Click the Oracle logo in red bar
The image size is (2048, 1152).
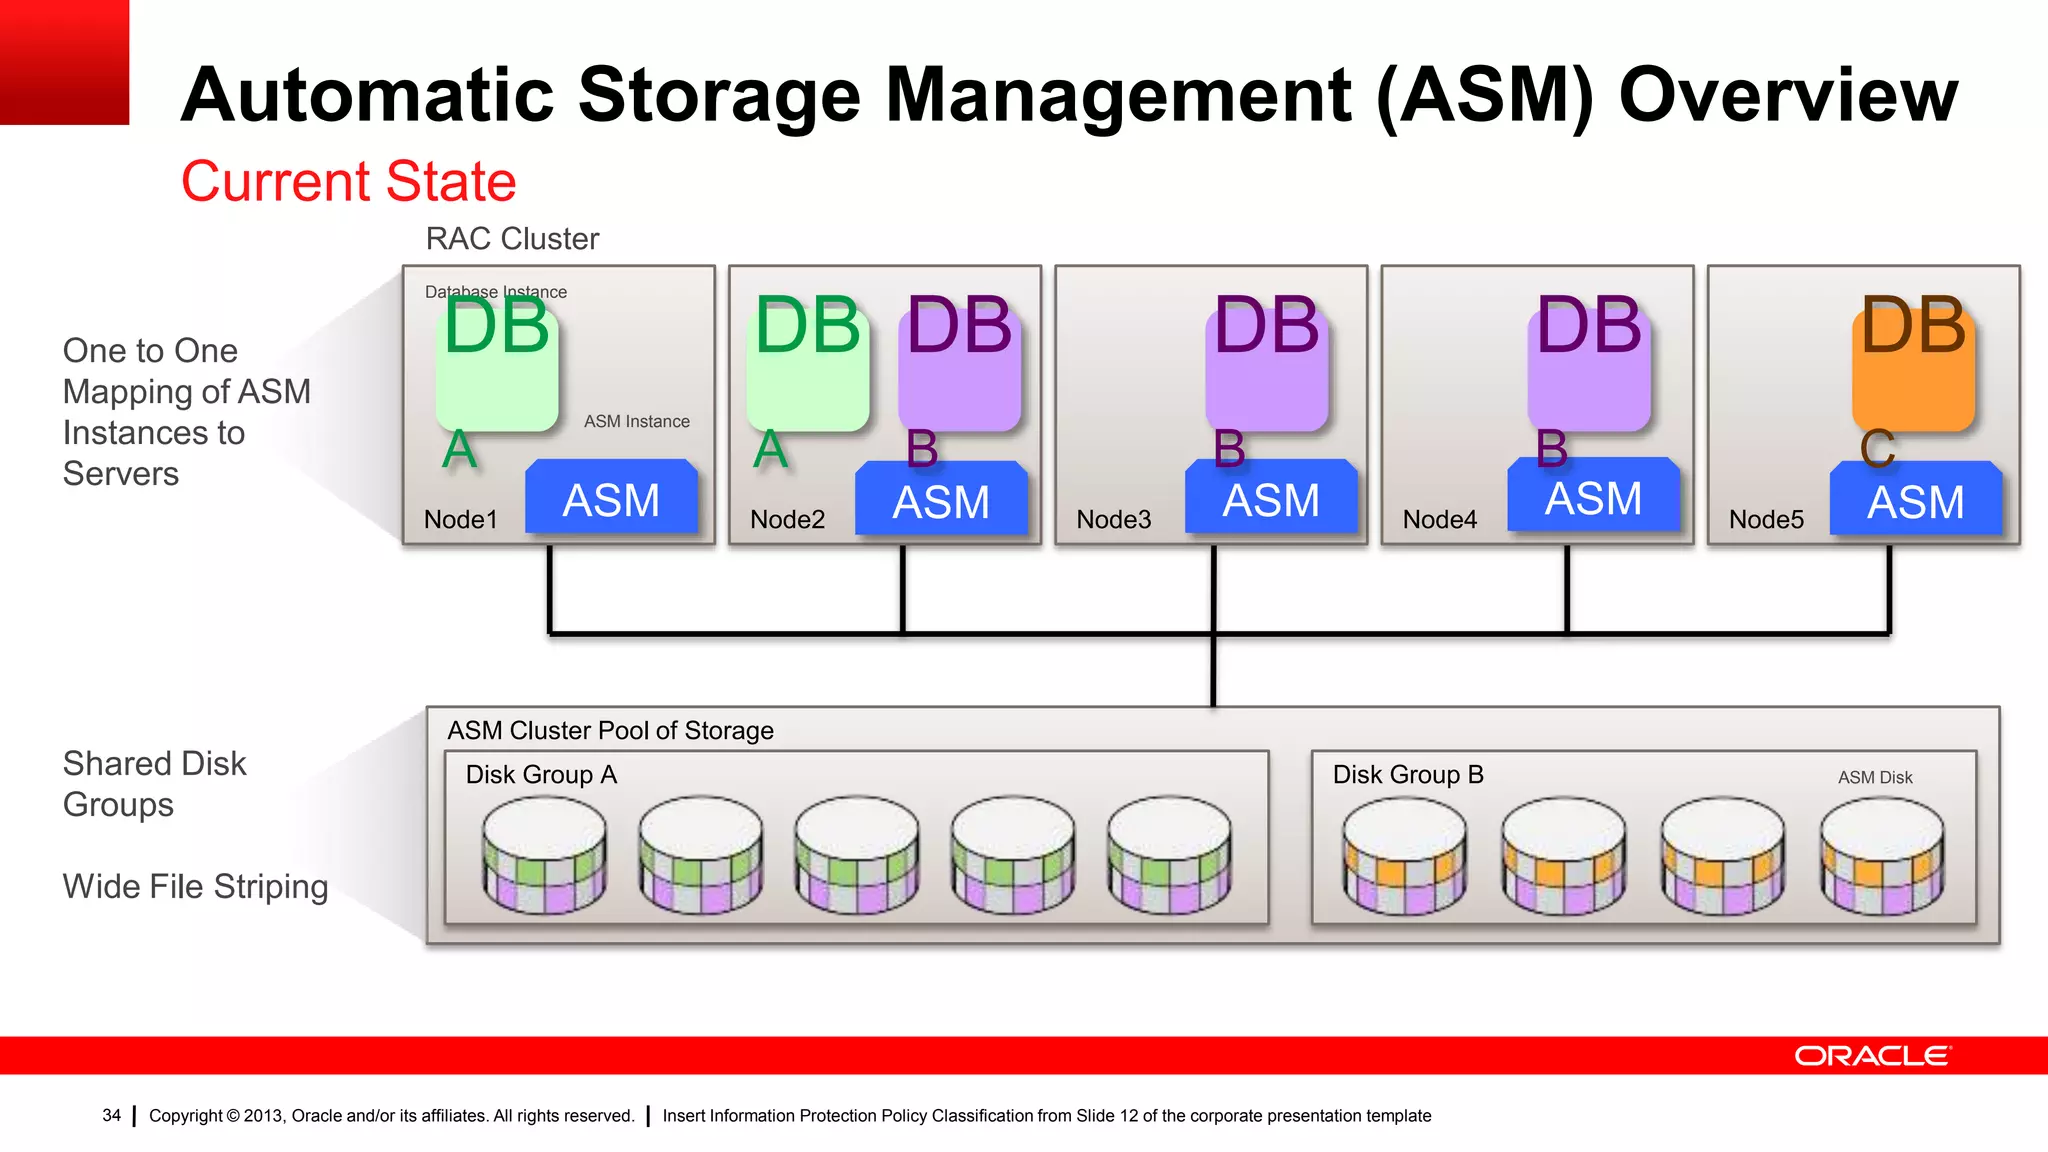click(1872, 1056)
